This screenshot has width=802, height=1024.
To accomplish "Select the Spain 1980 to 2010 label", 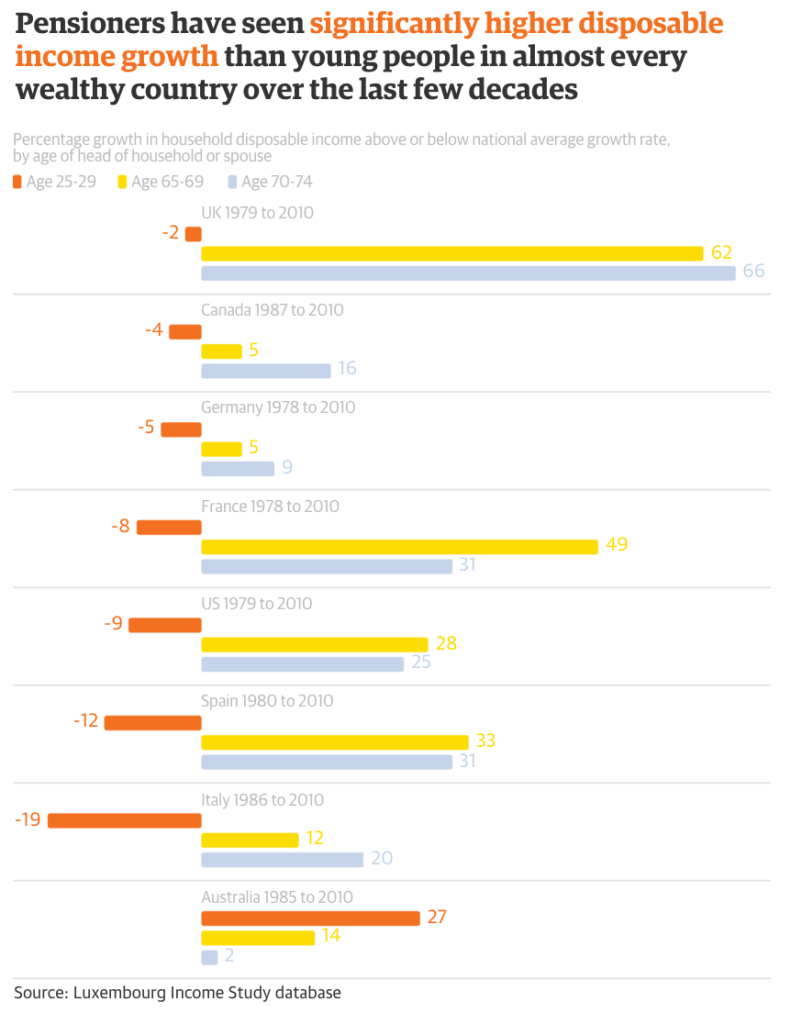I will (x=267, y=701).
